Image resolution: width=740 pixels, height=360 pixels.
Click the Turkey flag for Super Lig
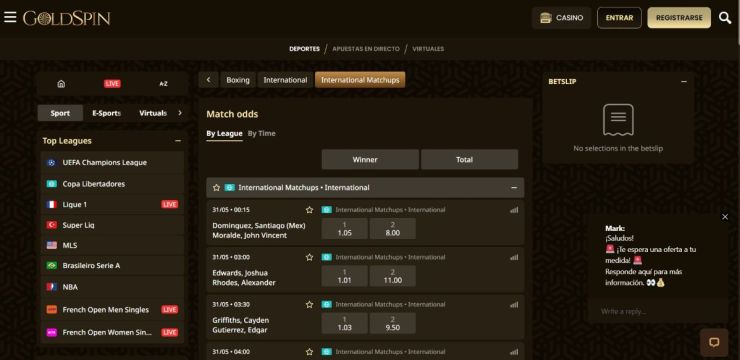(51, 225)
